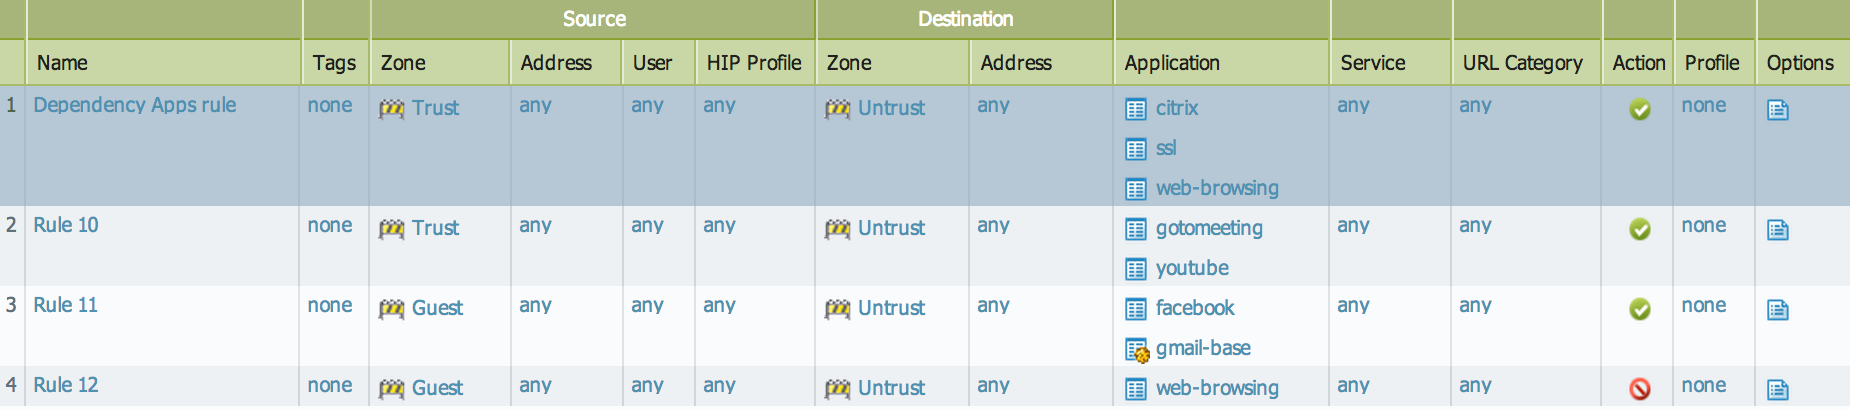Click the Tags value for Rule 12
The image size is (1850, 410).
tap(330, 385)
